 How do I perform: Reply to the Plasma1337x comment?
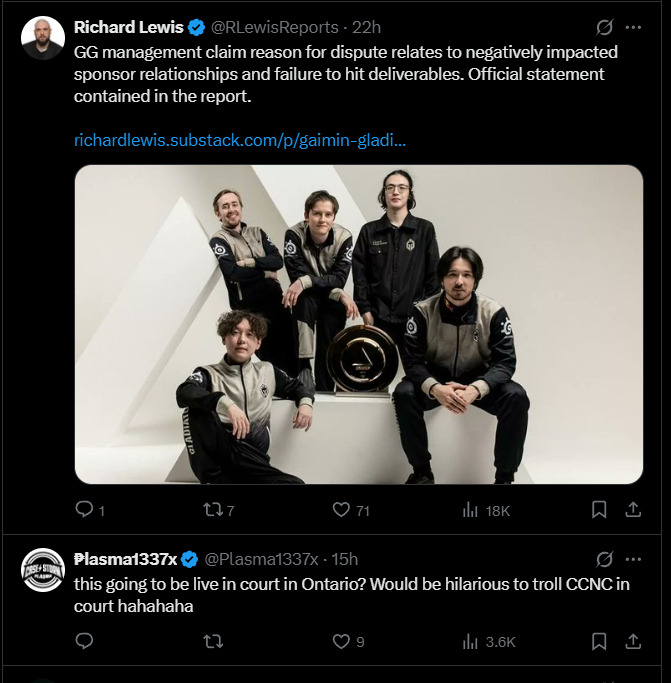tap(85, 641)
